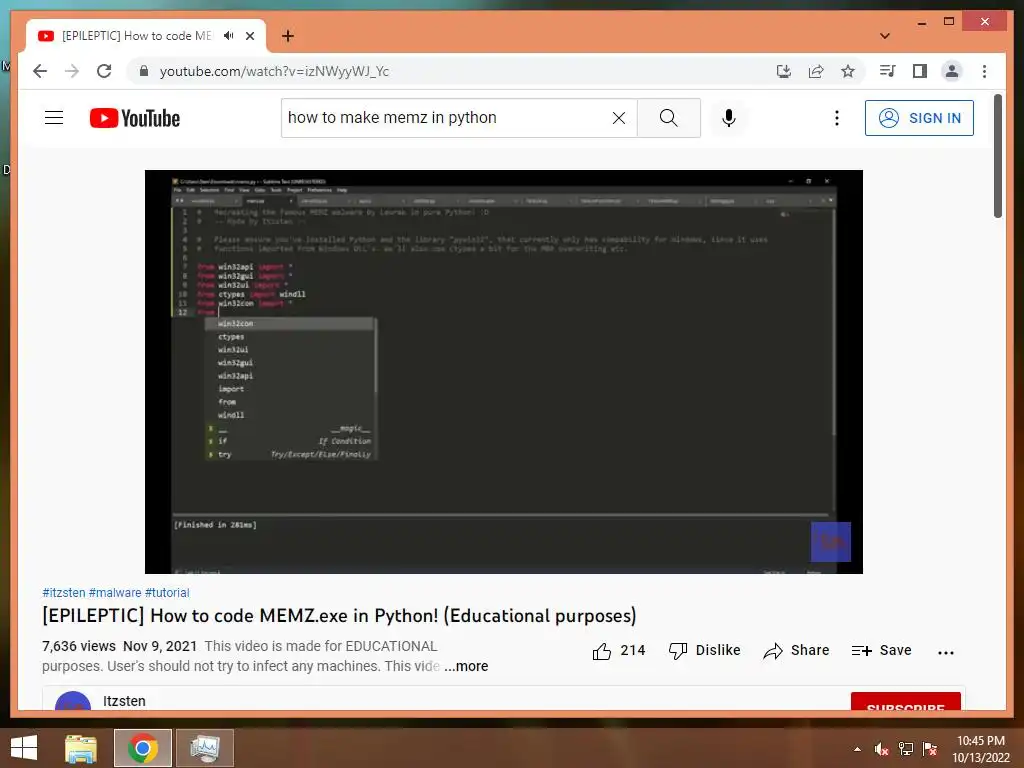
Task: Open the Chrome media controls icon
Action: pyautogui.click(x=888, y=71)
